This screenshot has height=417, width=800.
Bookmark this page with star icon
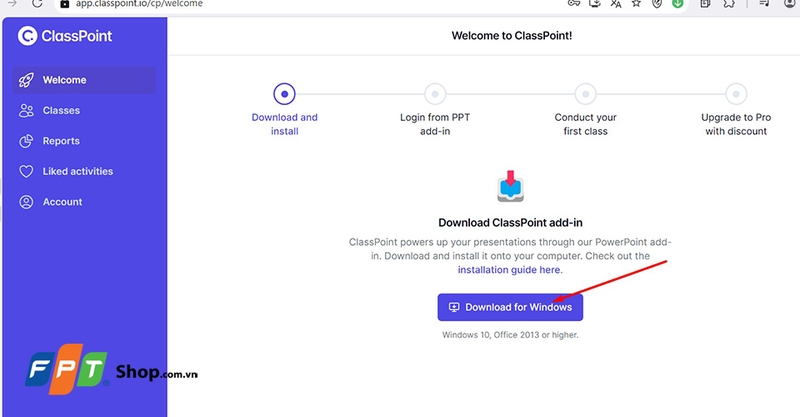tap(635, 4)
